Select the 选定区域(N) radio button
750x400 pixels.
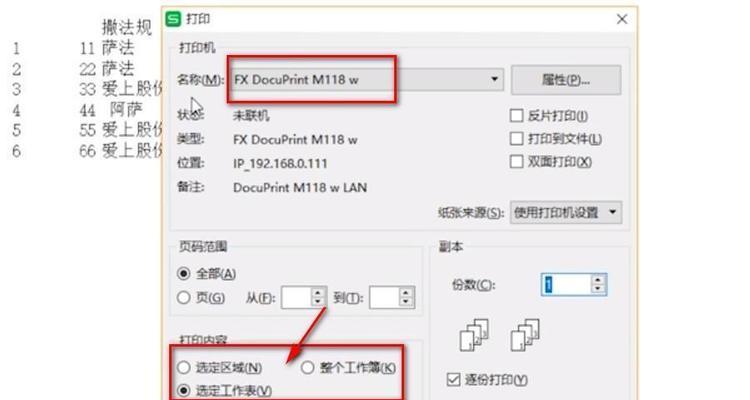(184, 367)
